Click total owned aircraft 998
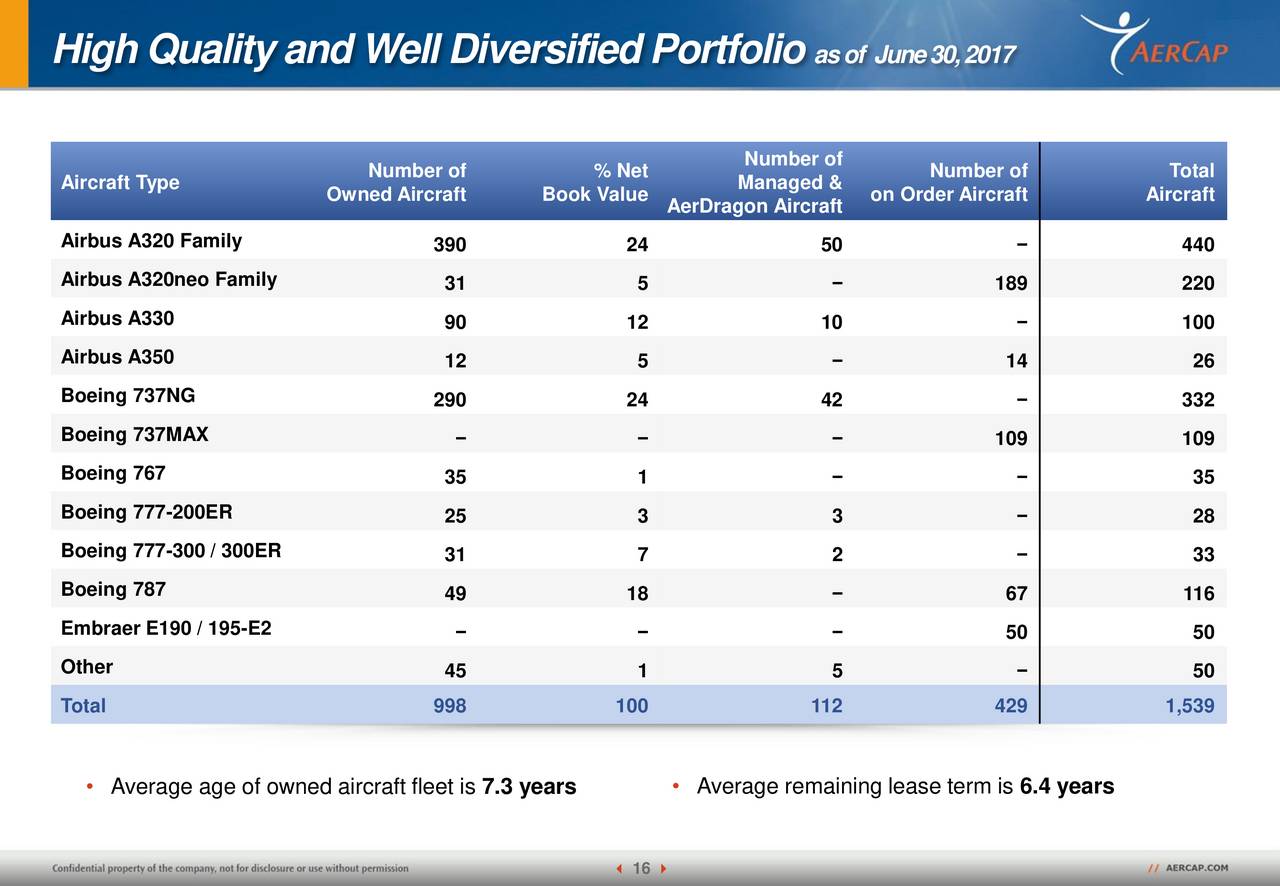Image resolution: width=1280 pixels, height=886 pixels. [x=449, y=706]
